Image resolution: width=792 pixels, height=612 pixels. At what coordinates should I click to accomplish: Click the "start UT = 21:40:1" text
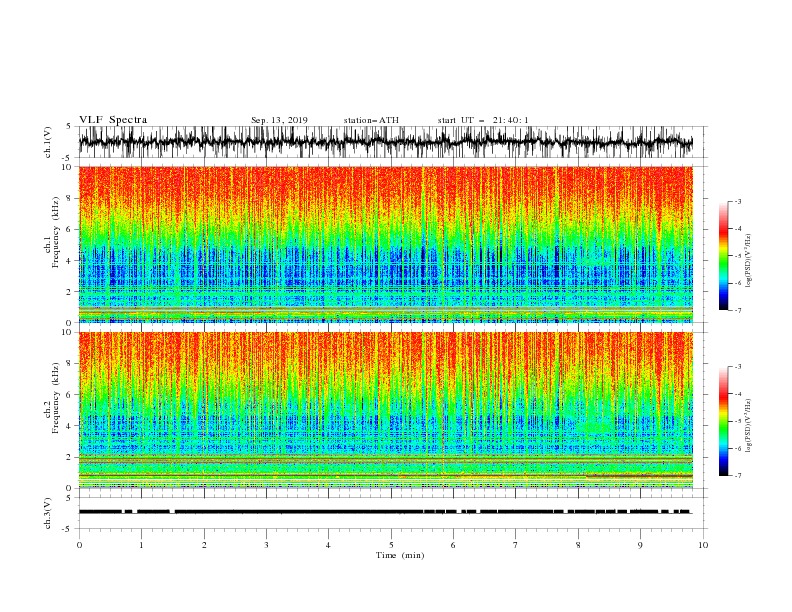tap(483, 120)
